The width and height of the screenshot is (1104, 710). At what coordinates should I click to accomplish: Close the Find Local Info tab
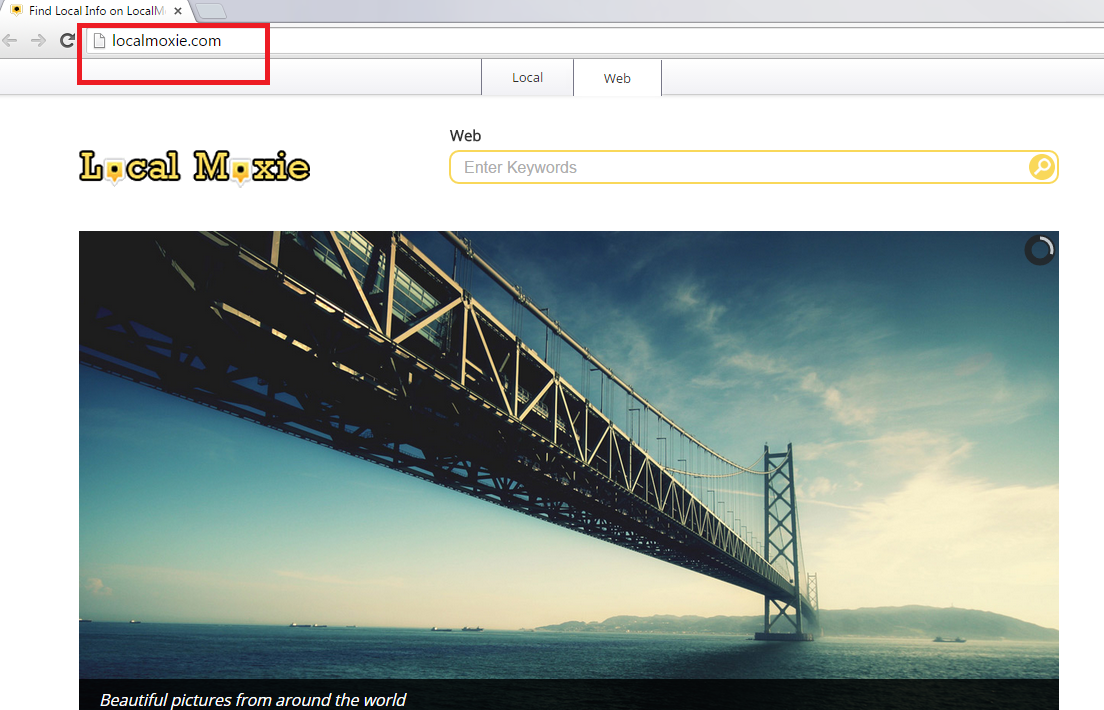pyautogui.click(x=178, y=10)
